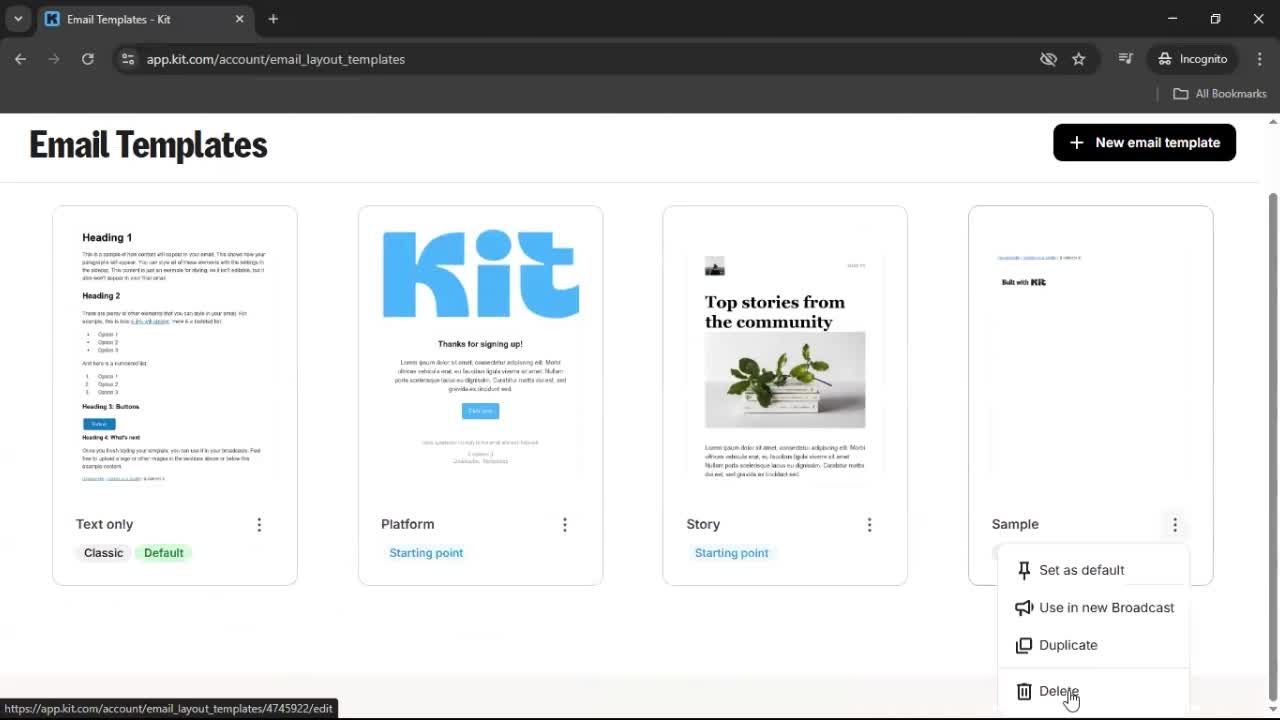Toggle the crossed-eye icon in the address bar

tap(1048, 59)
